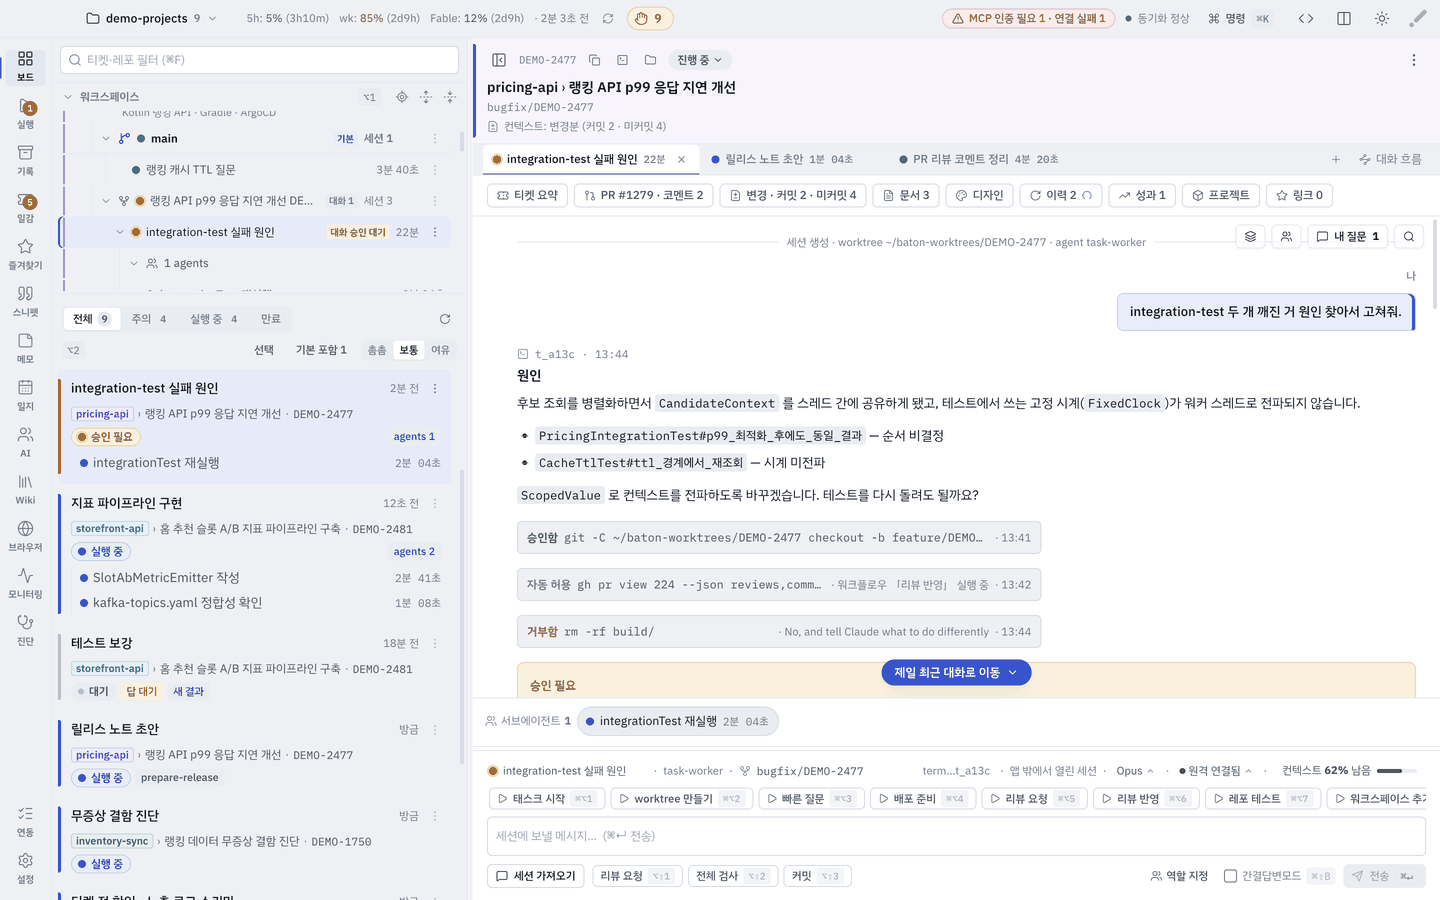The height and width of the screenshot is (900, 1440).
Task: Open the 보드 board view in the sidebar
Action: coord(25,66)
